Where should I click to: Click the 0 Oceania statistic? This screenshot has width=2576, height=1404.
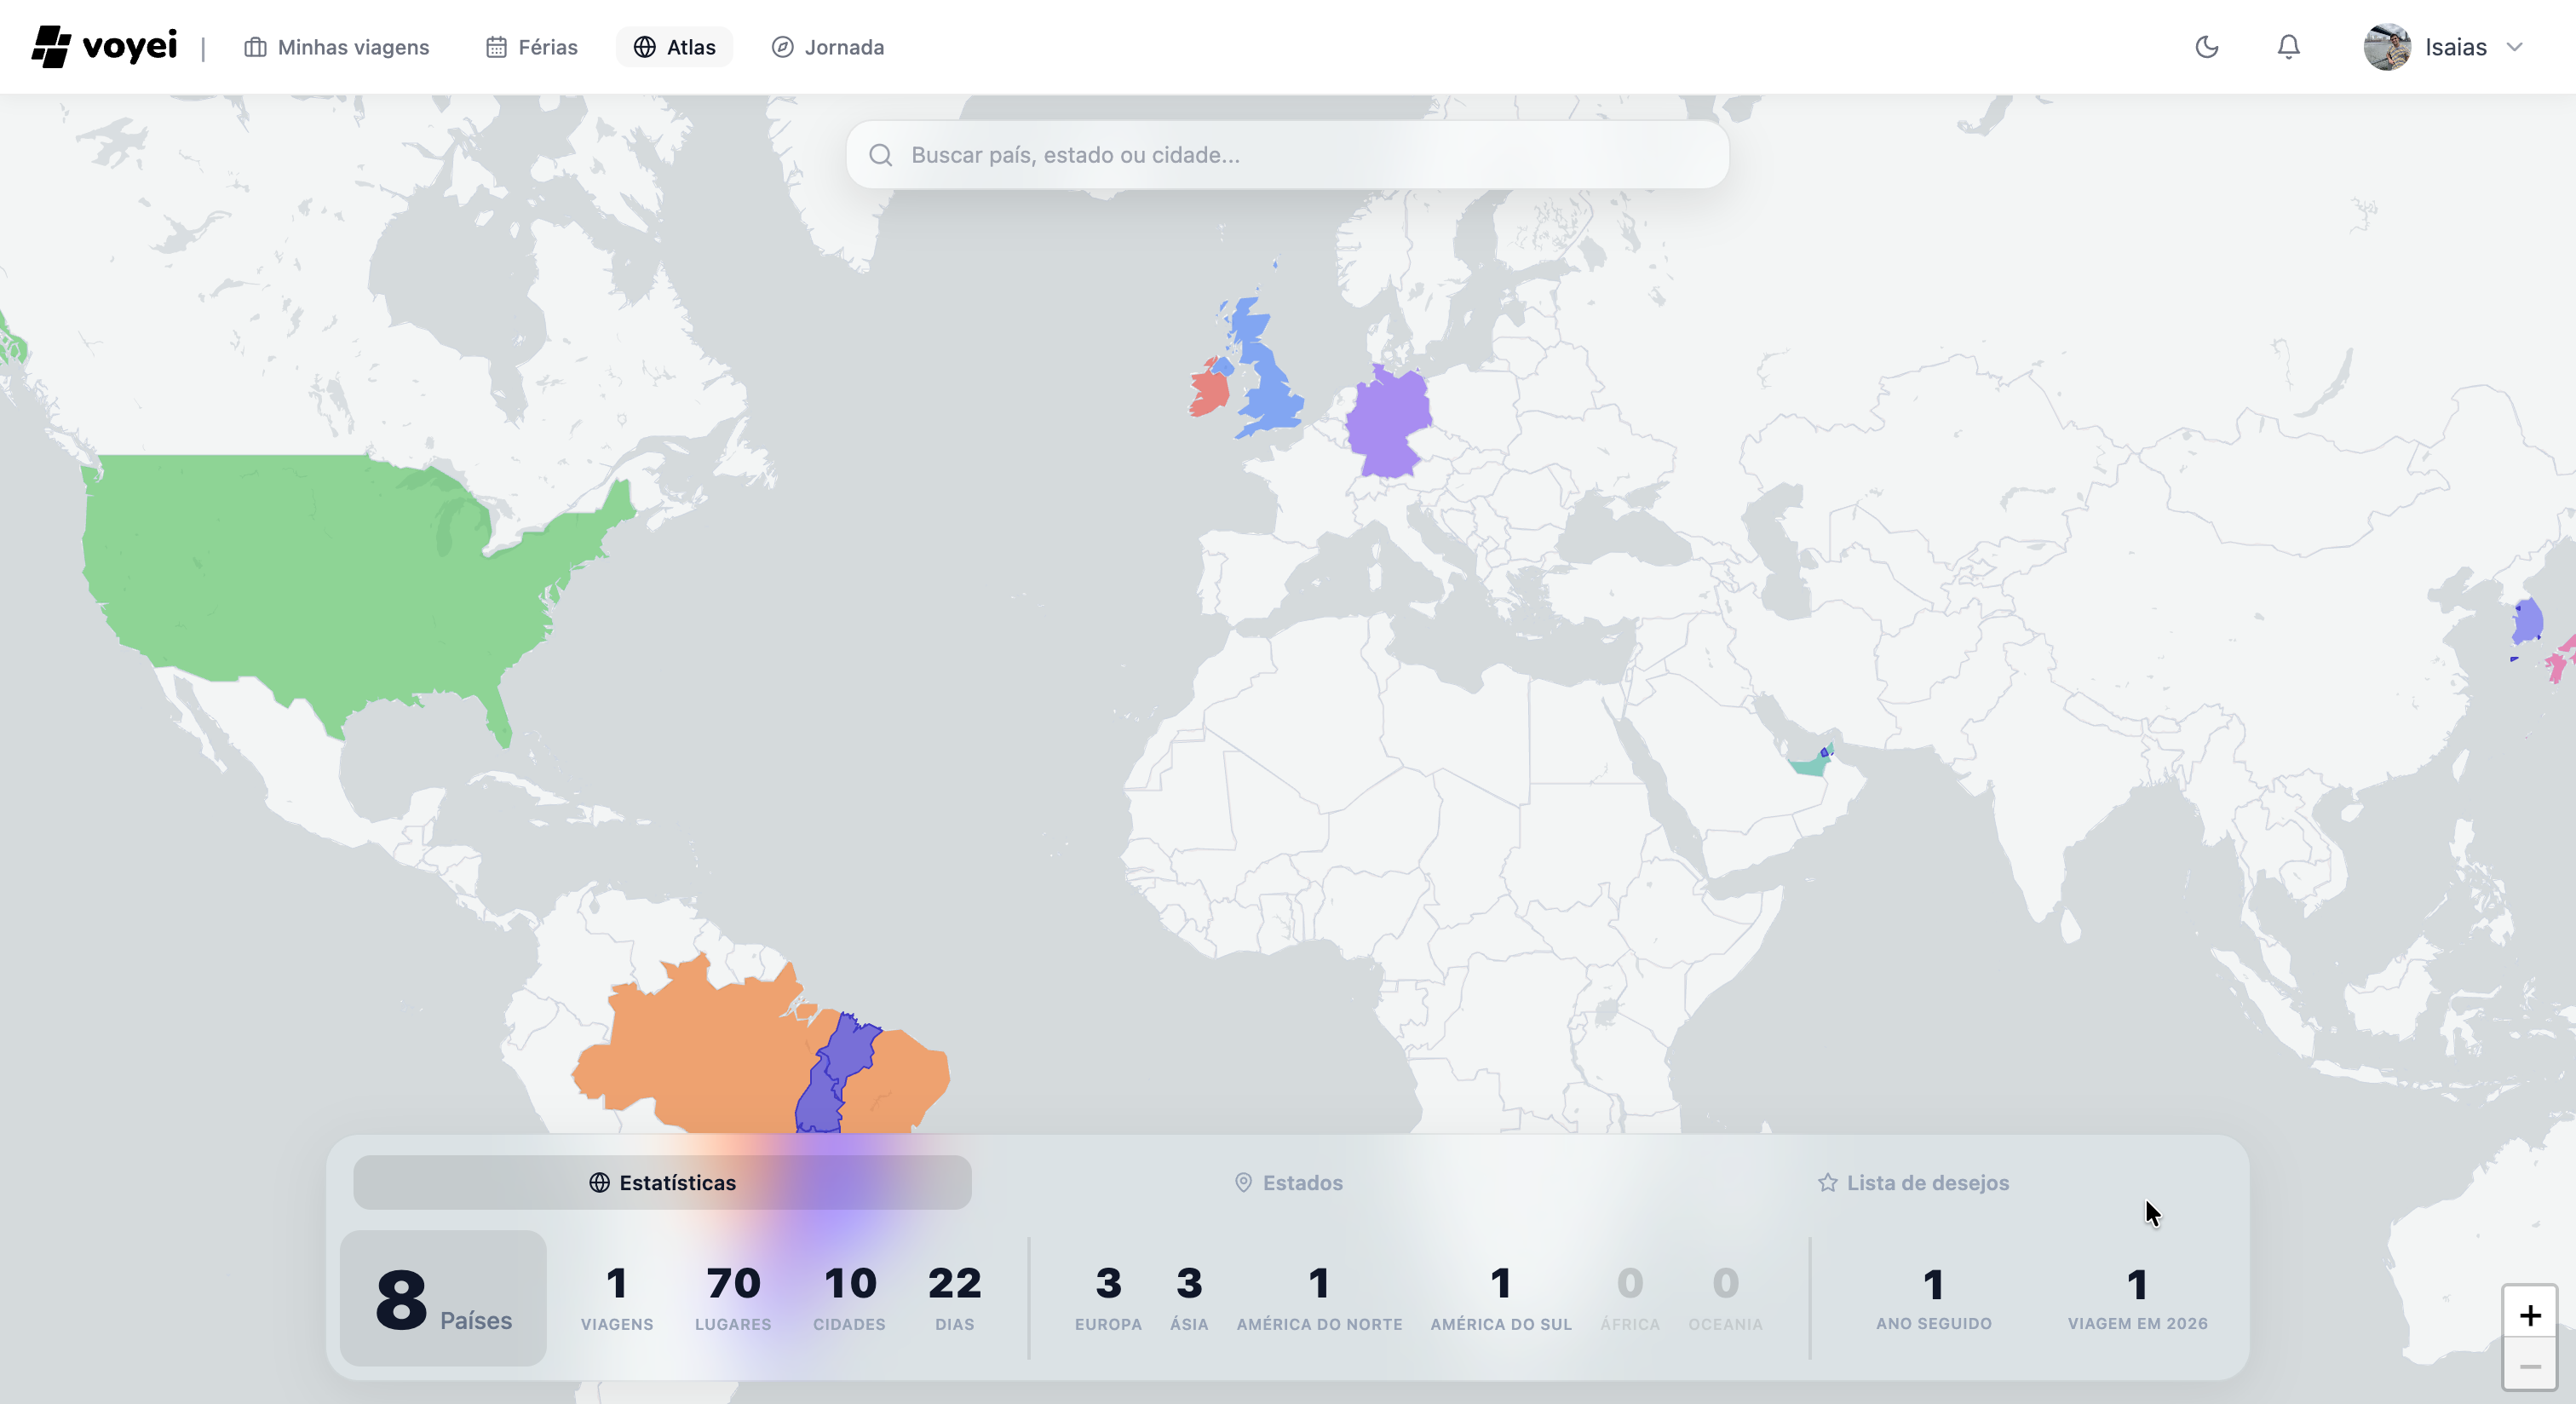[x=1726, y=1298]
